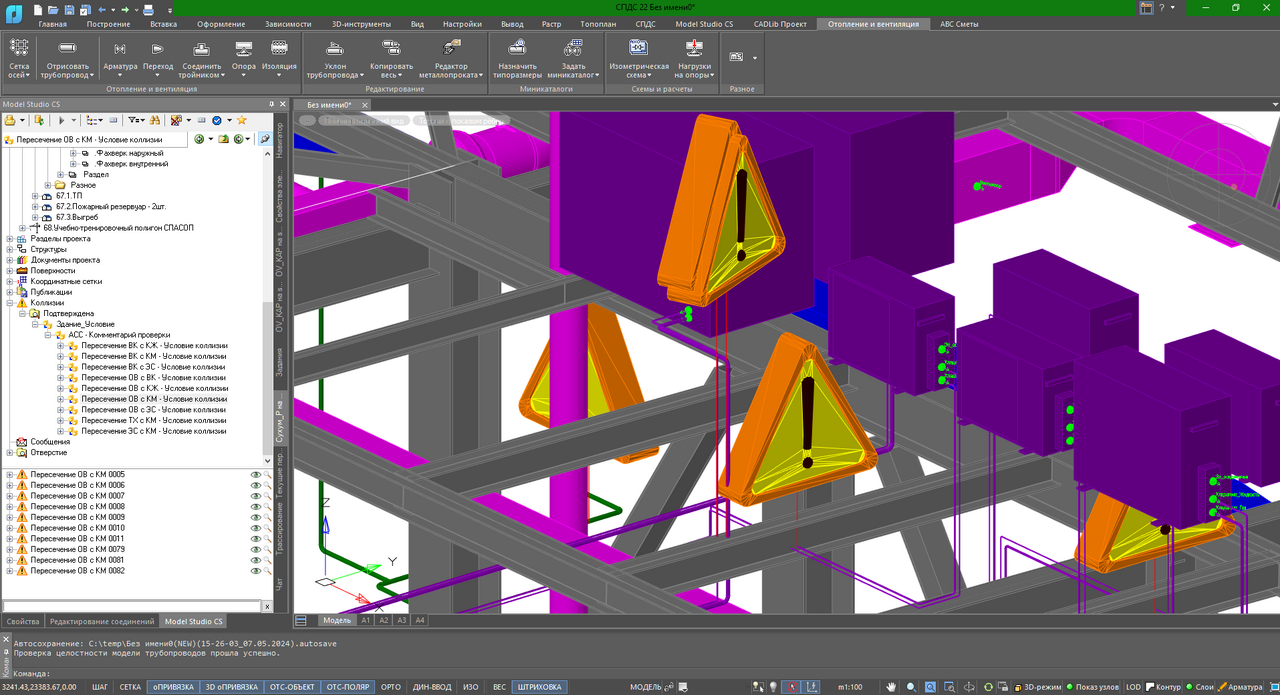Open the Вставка ribbon tab
1280x695 pixels.
point(163,24)
